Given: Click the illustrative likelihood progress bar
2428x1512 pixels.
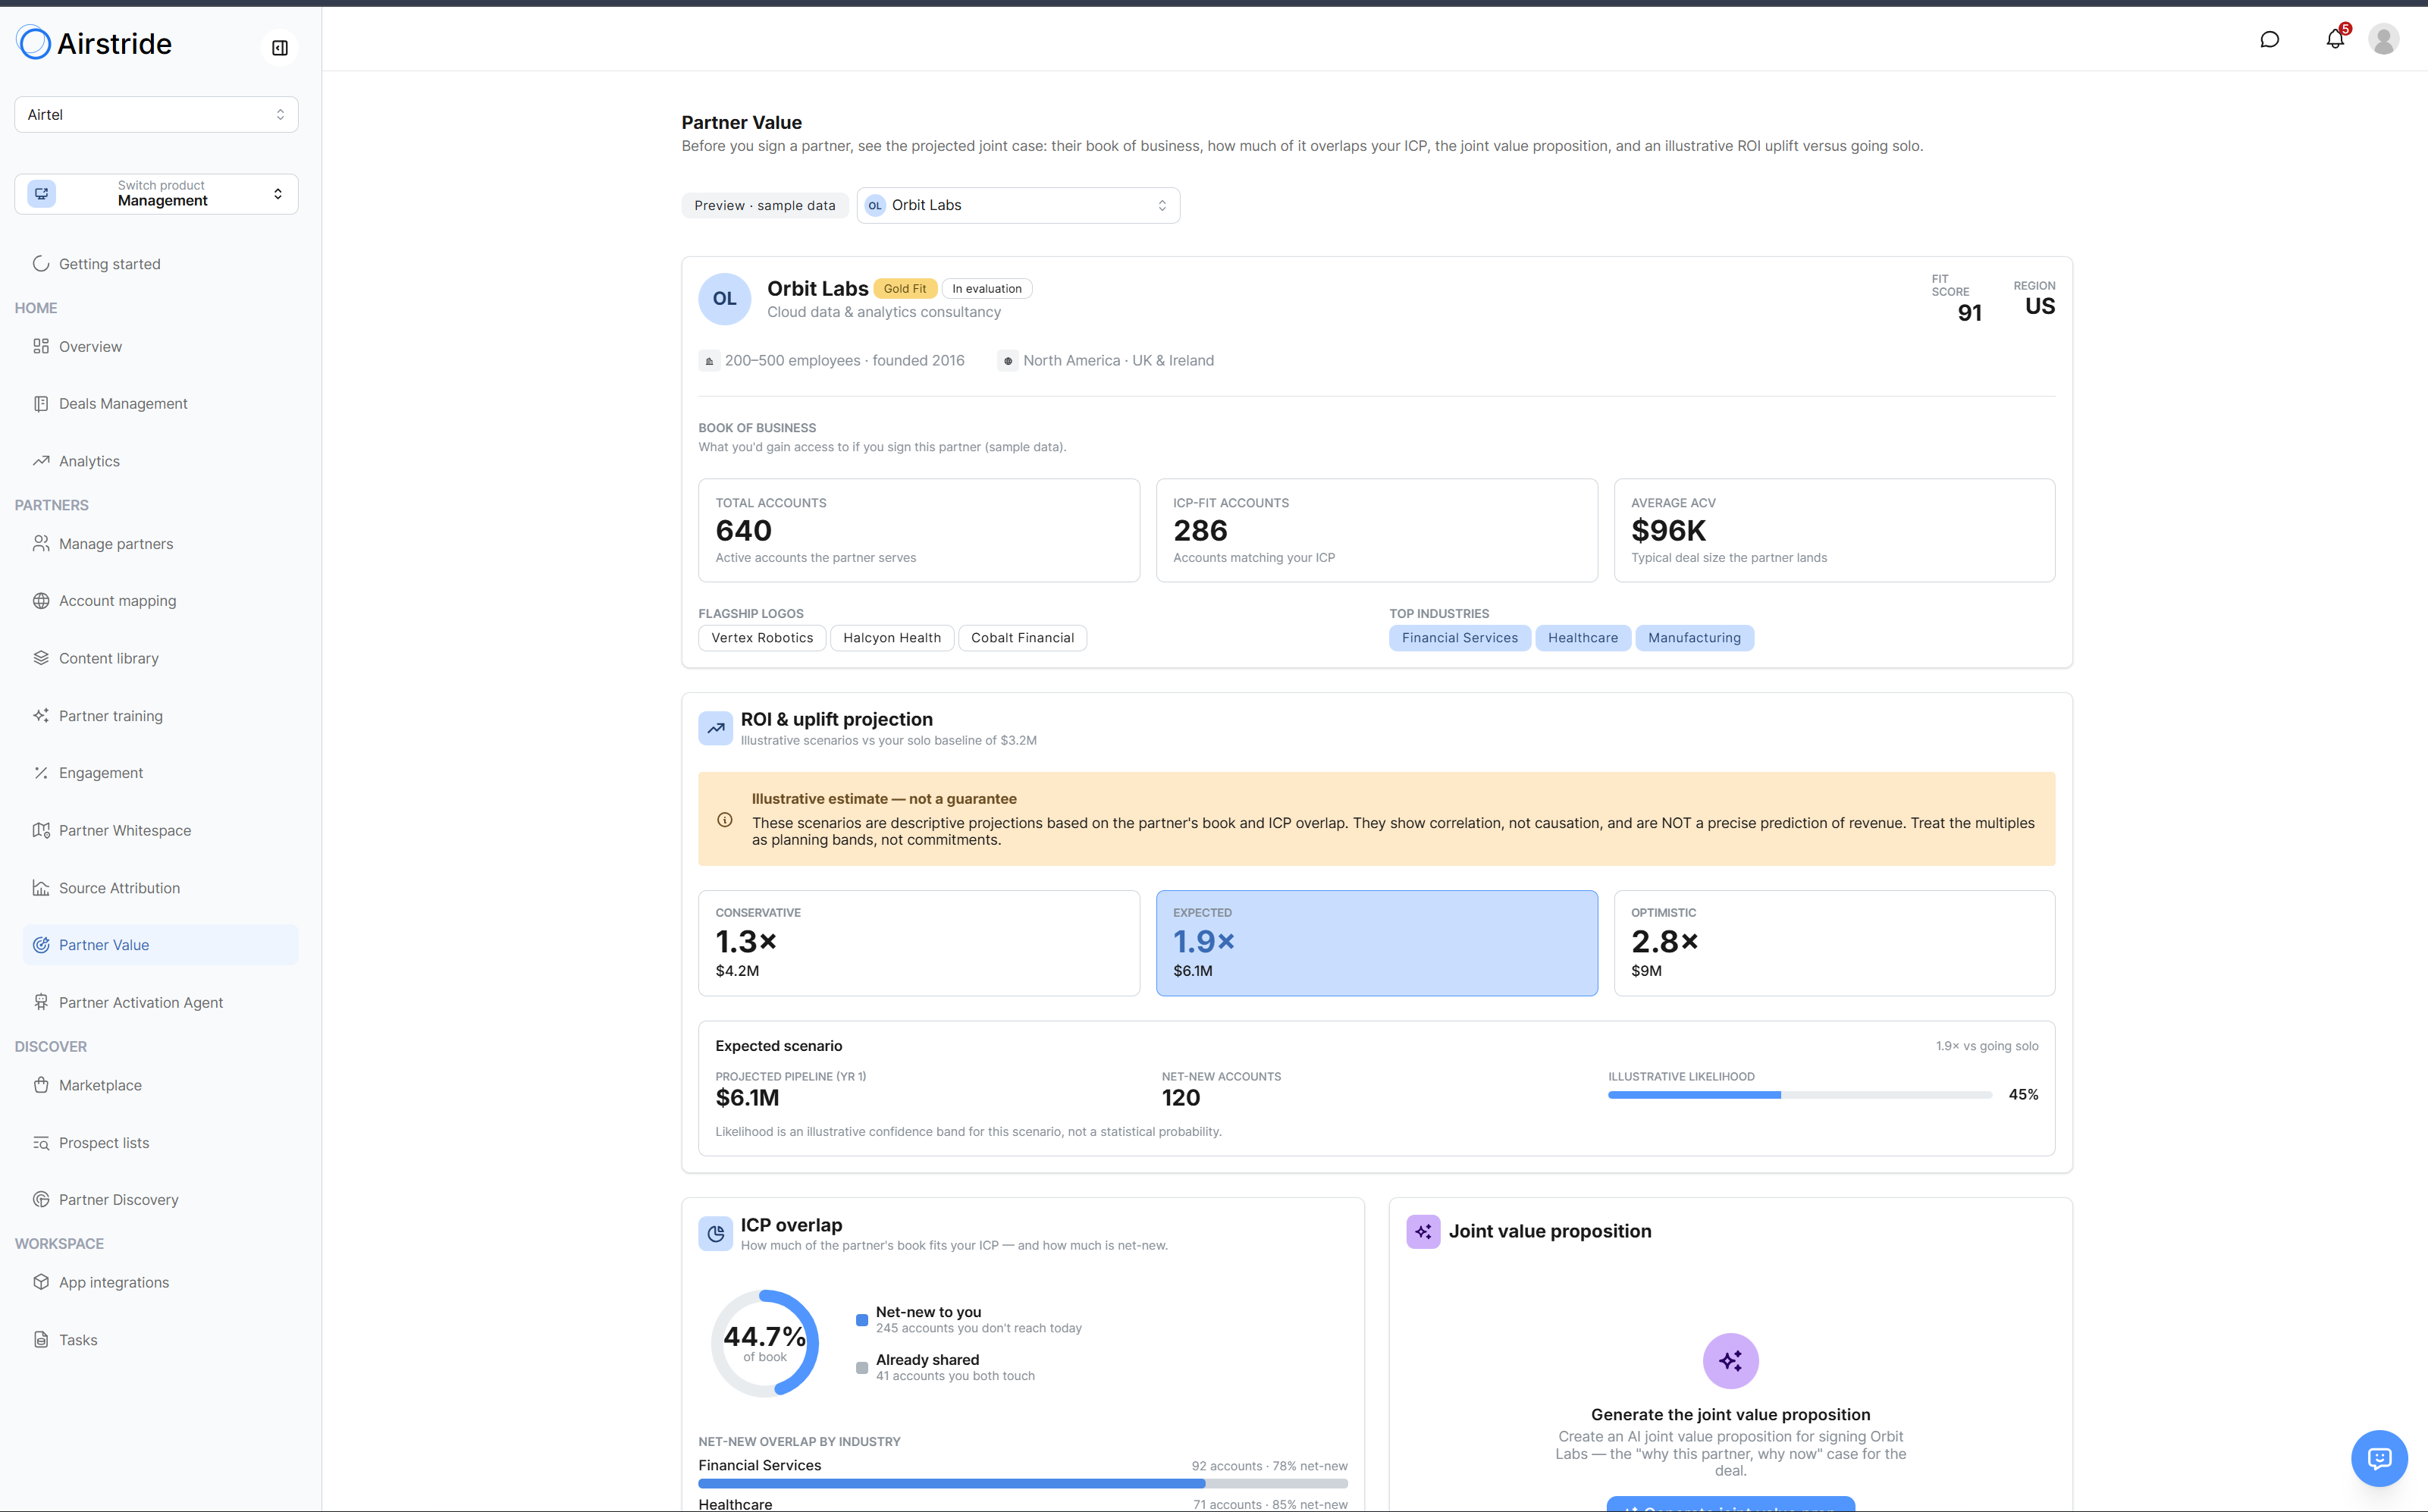Looking at the screenshot, I should tap(1799, 1095).
